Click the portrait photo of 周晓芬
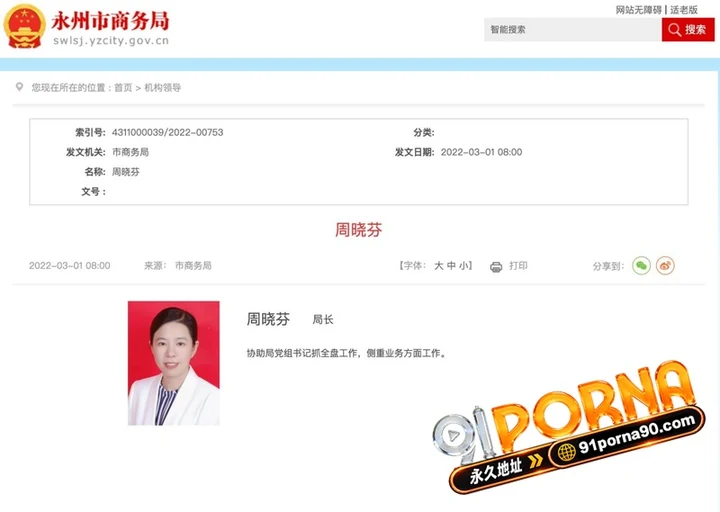Viewport: 720px width, 512px height. pos(174,363)
